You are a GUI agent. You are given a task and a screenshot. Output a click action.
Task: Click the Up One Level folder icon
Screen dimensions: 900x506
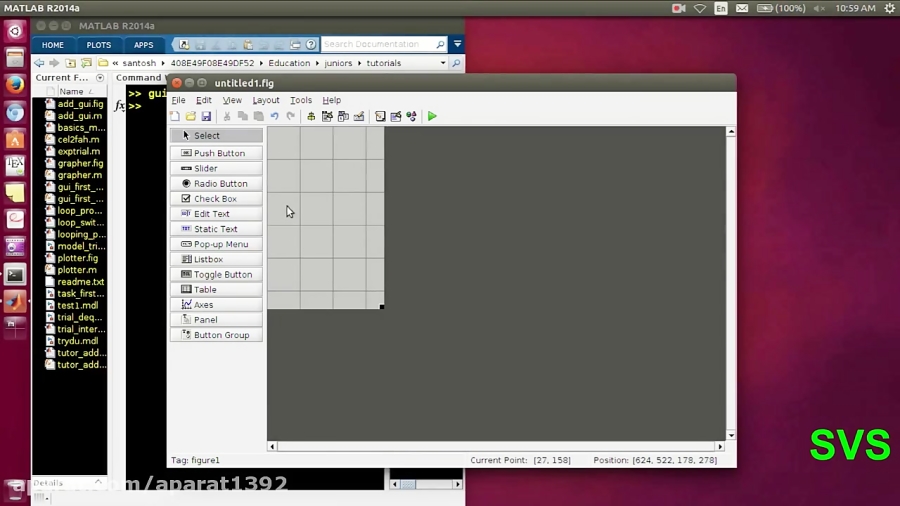pyautogui.click(x=70, y=63)
